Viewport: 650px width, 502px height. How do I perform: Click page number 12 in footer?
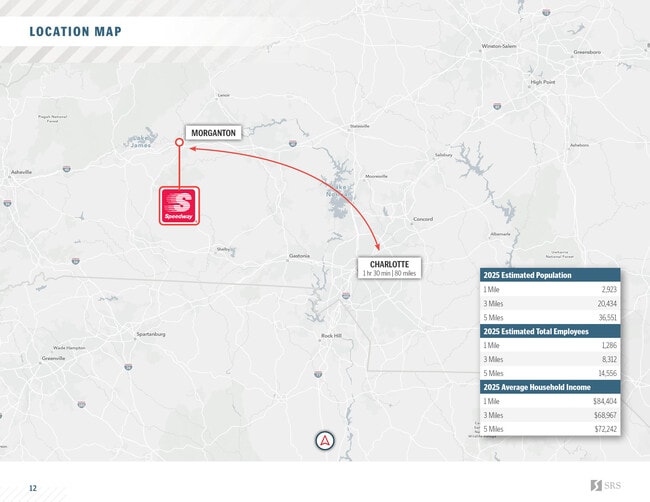tap(32, 487)
